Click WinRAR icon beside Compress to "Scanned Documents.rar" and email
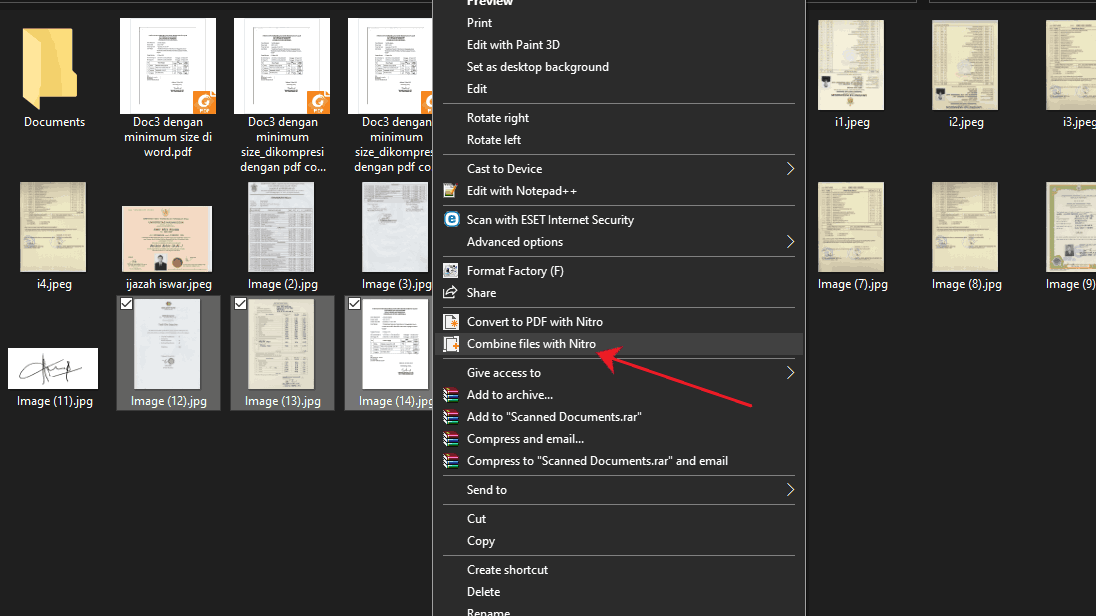The image size is (1096, 616). tap(451, 461)
